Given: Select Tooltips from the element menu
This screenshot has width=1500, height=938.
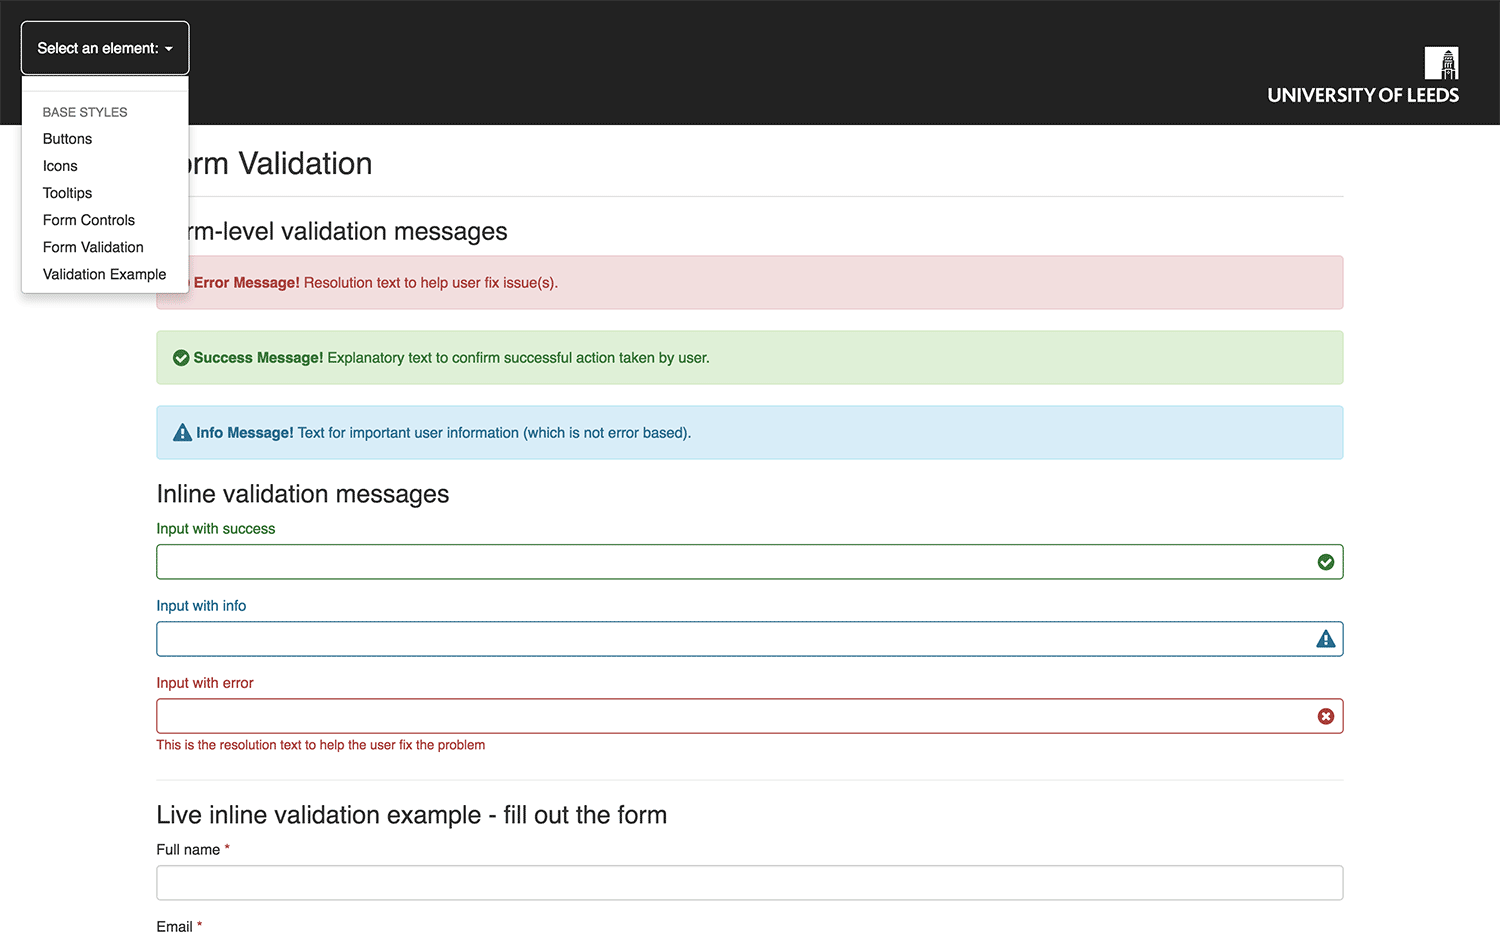Looking at the screenshot, I should 67,192.
